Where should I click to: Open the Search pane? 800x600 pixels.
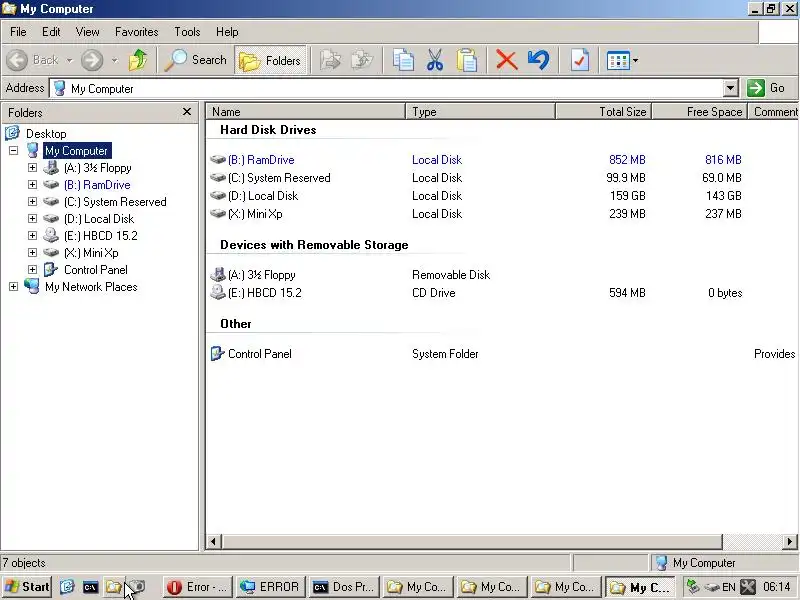(x=195, y=60)
